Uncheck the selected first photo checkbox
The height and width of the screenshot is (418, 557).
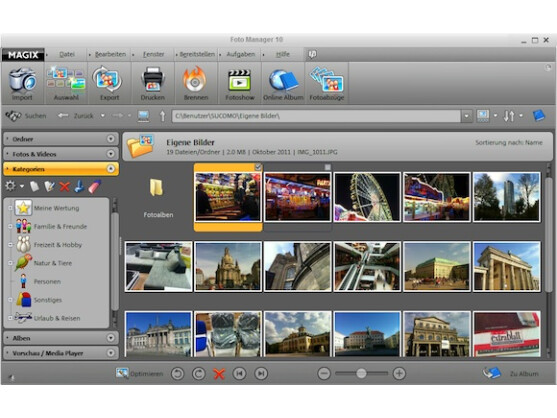coord(258,167)
